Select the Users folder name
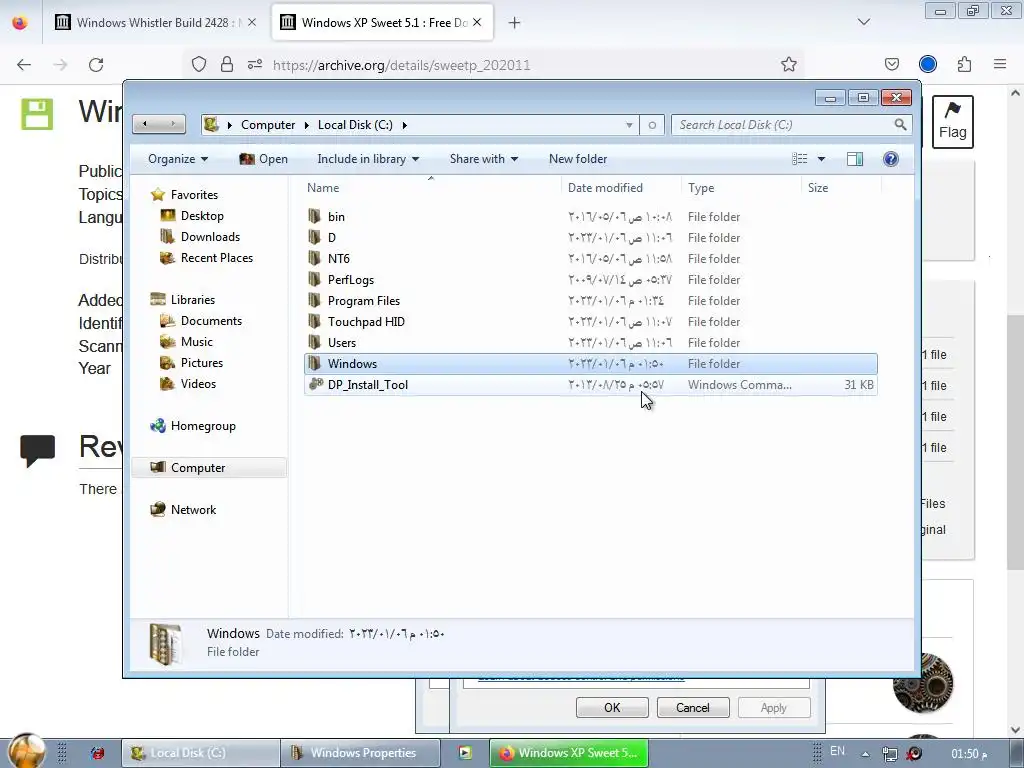The height and width of the screenshot is (768, 1024). coord(342,342)
